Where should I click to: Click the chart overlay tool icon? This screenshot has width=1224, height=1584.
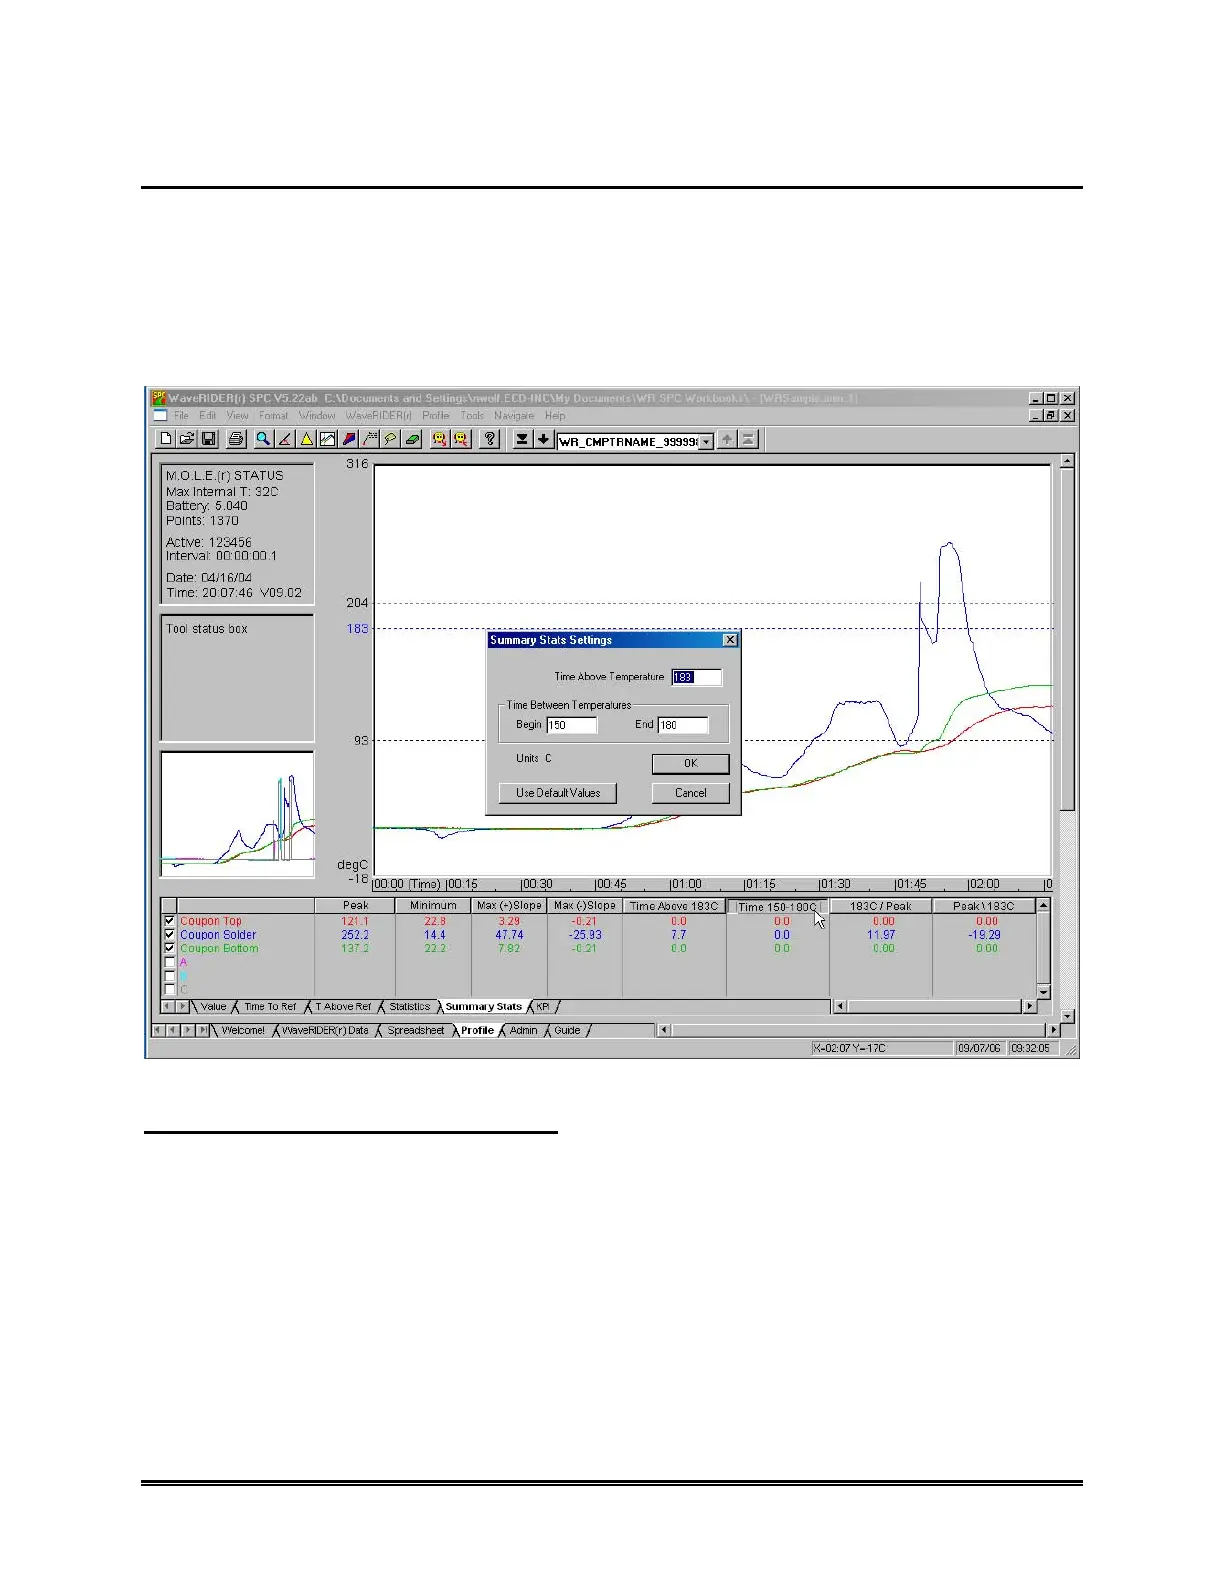tap(327, 439)
